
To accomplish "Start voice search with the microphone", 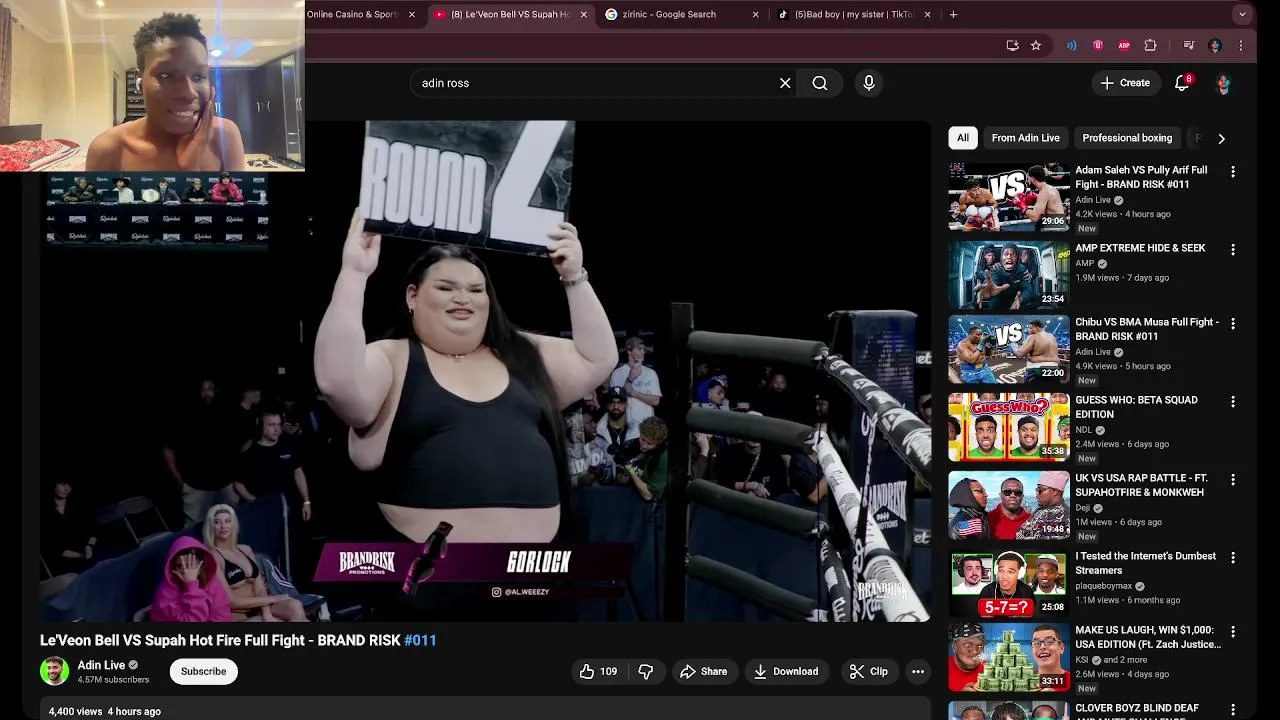I will click(x=869, y=83).
